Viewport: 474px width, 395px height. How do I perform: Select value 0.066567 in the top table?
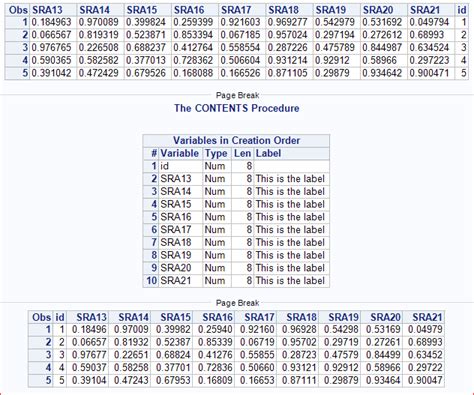point(51,35)
